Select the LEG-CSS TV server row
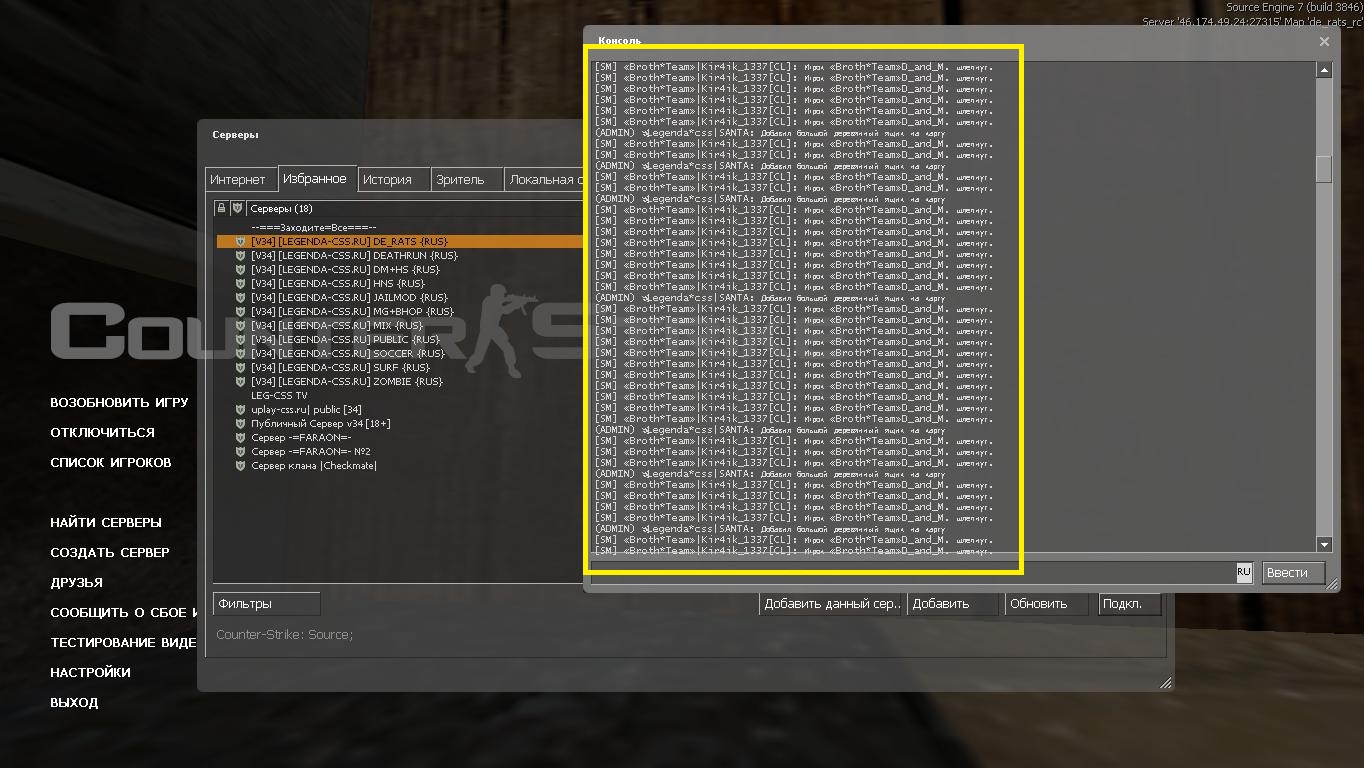 400,395
